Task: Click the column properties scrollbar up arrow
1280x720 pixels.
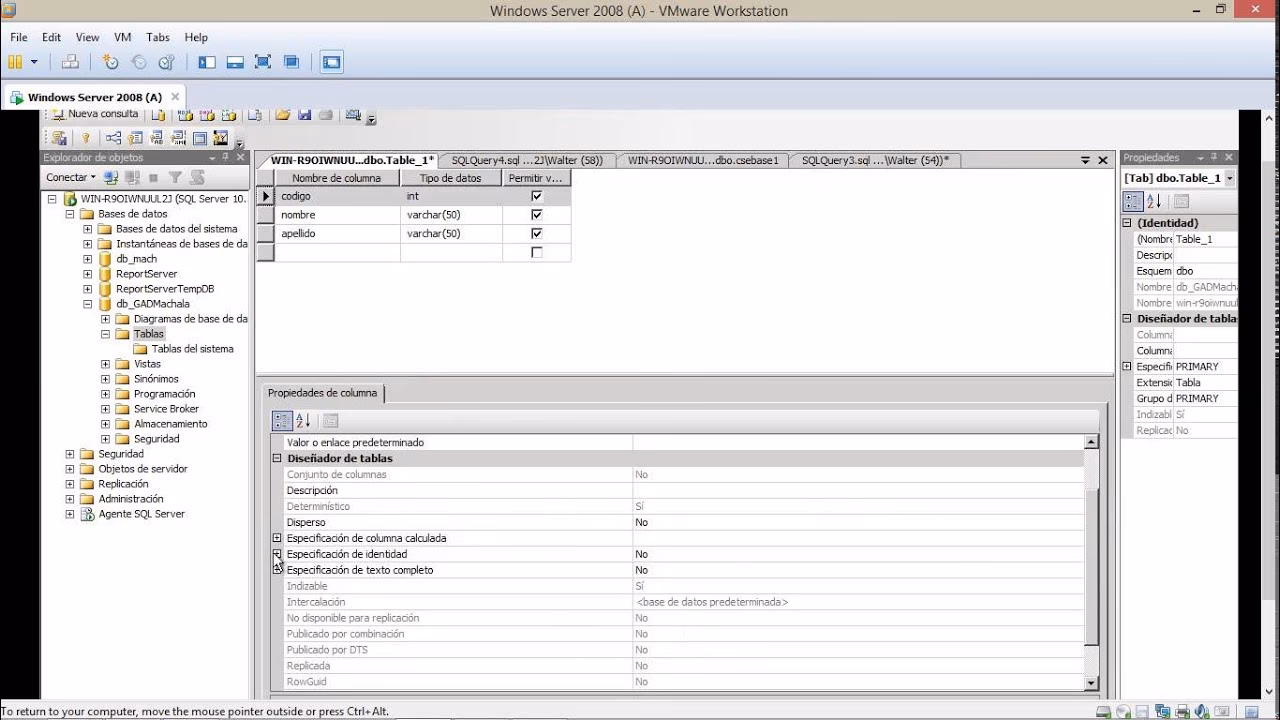Action: [1091, 442]
